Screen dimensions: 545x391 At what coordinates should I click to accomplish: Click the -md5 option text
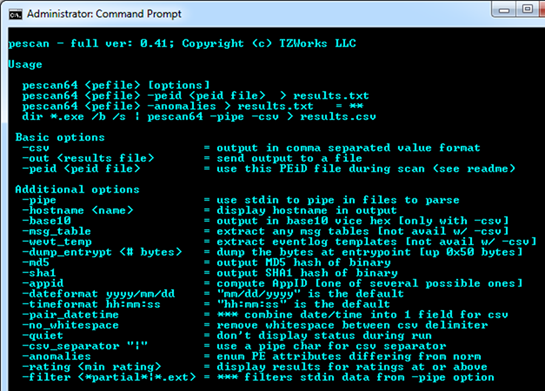tap(36, 262)
